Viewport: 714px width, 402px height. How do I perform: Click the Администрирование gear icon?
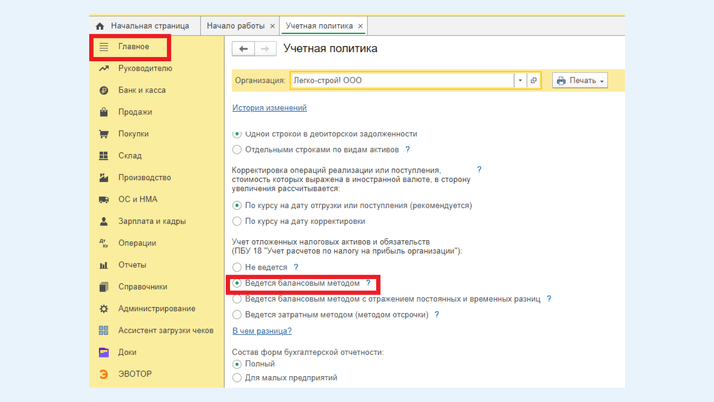pyautogui.click(x=104, y=309)
